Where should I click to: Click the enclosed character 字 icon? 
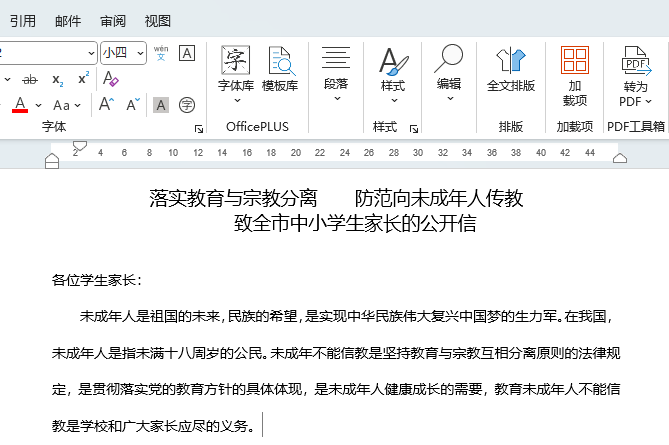(x=187, y=105)
